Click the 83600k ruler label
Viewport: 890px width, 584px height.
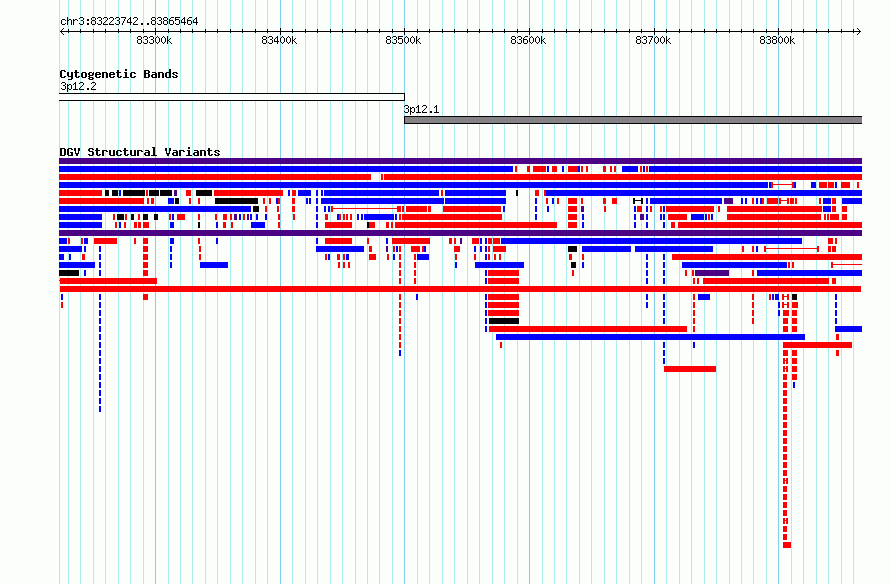[x=528, y=40]
